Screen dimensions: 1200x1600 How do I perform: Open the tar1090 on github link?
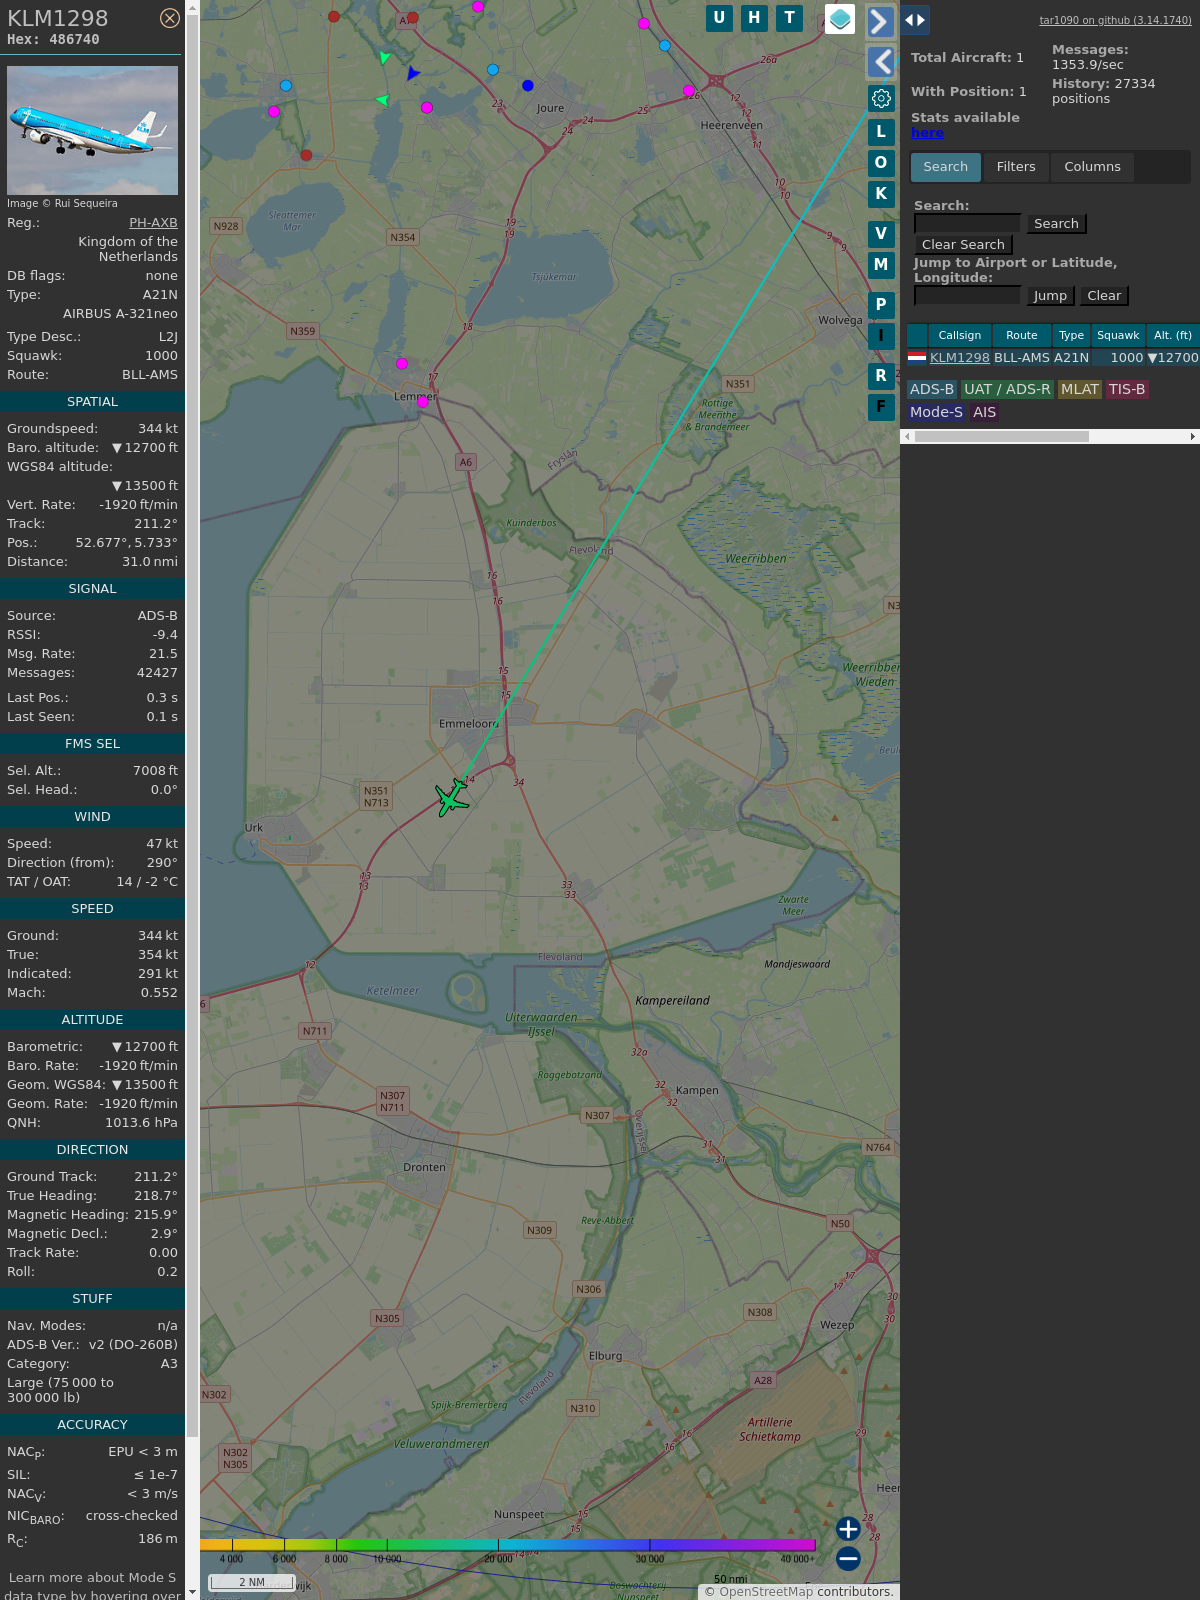(x=1115, y=20)
